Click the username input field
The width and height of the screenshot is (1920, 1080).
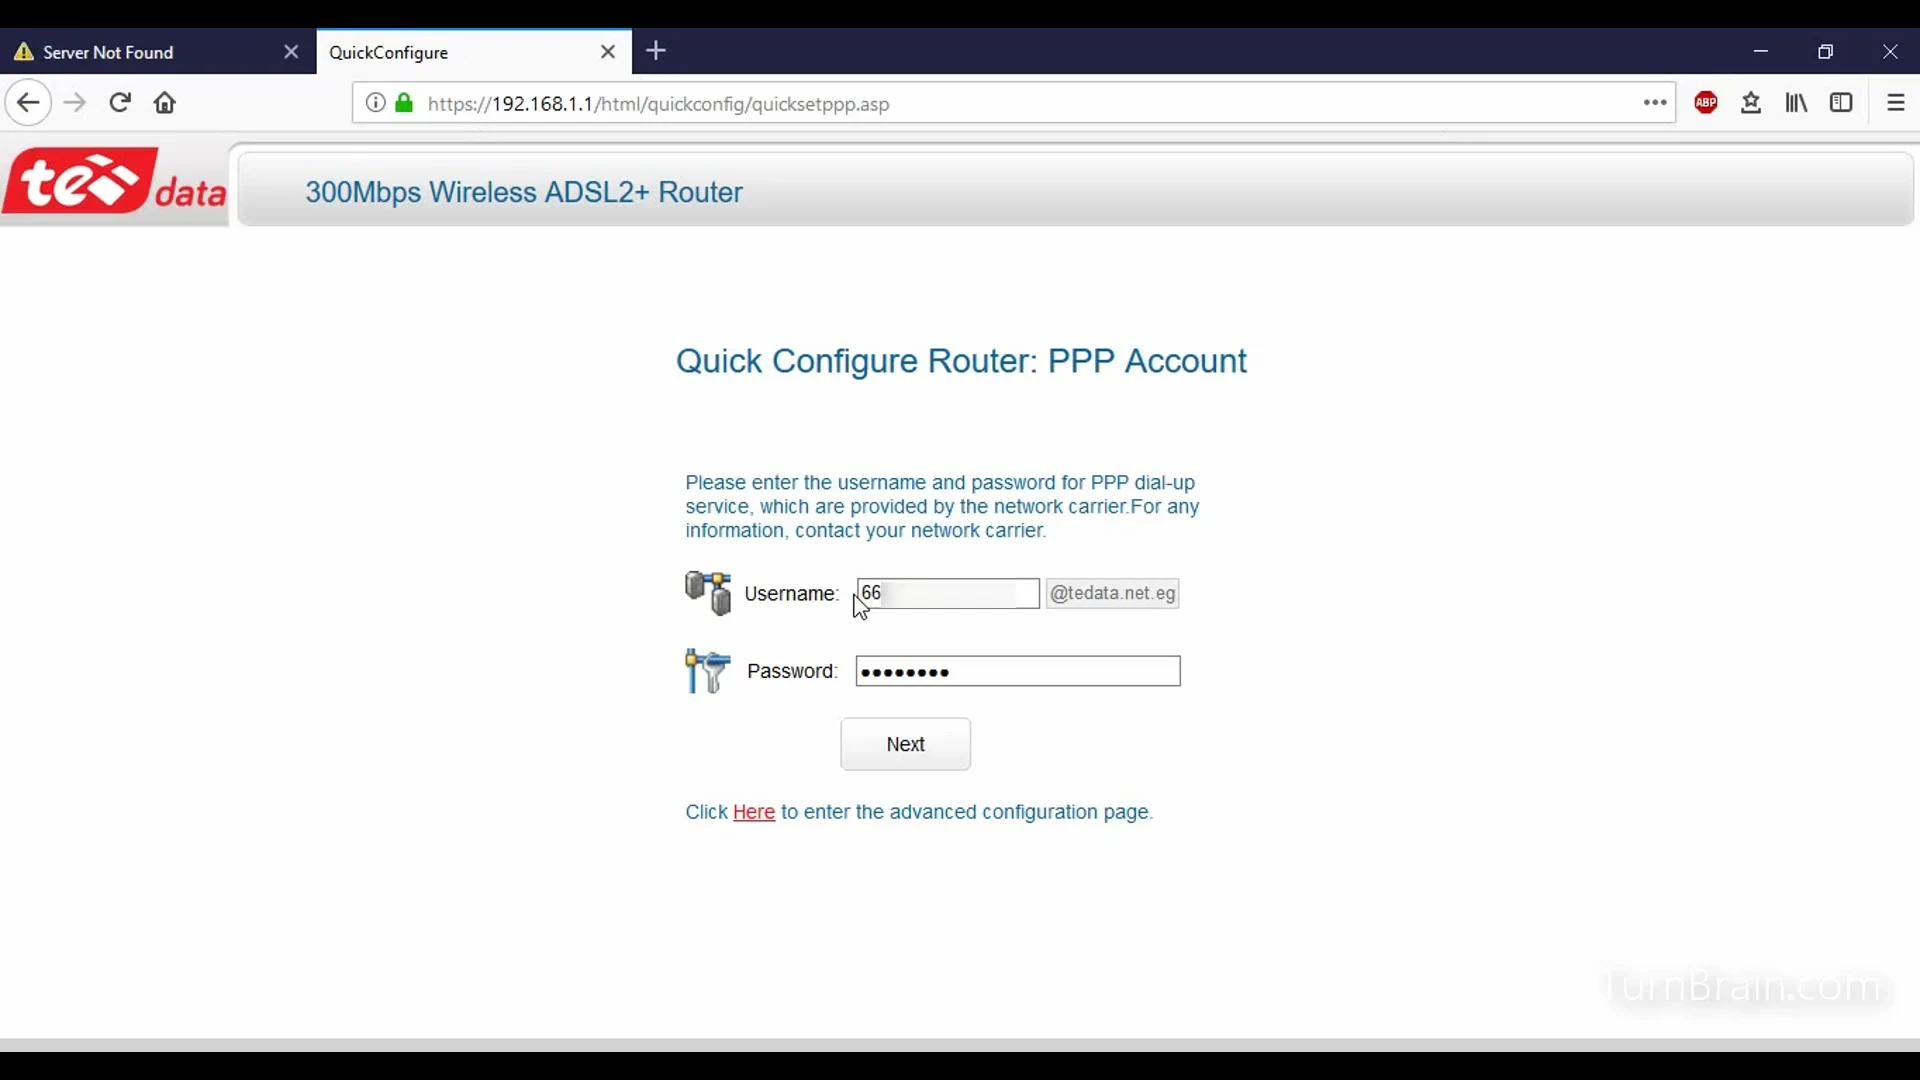tap(947, 592)
